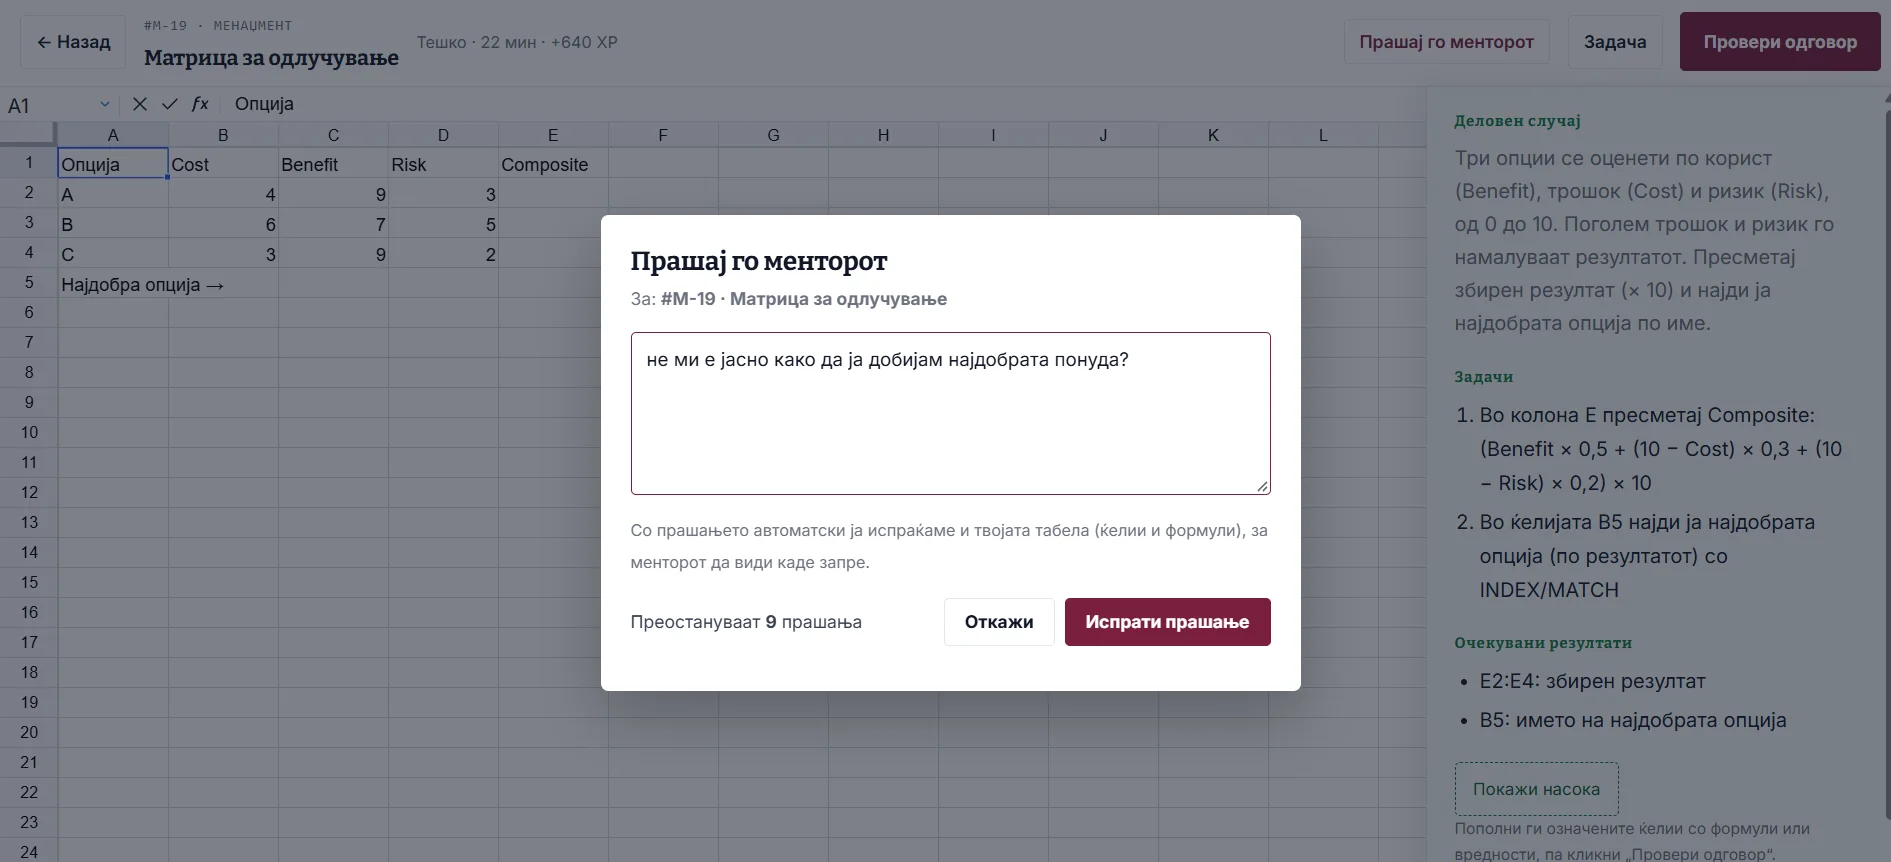Click Прашај го менторот header button
Screen dimensions: 1891x862
[x=1446, y=42]
